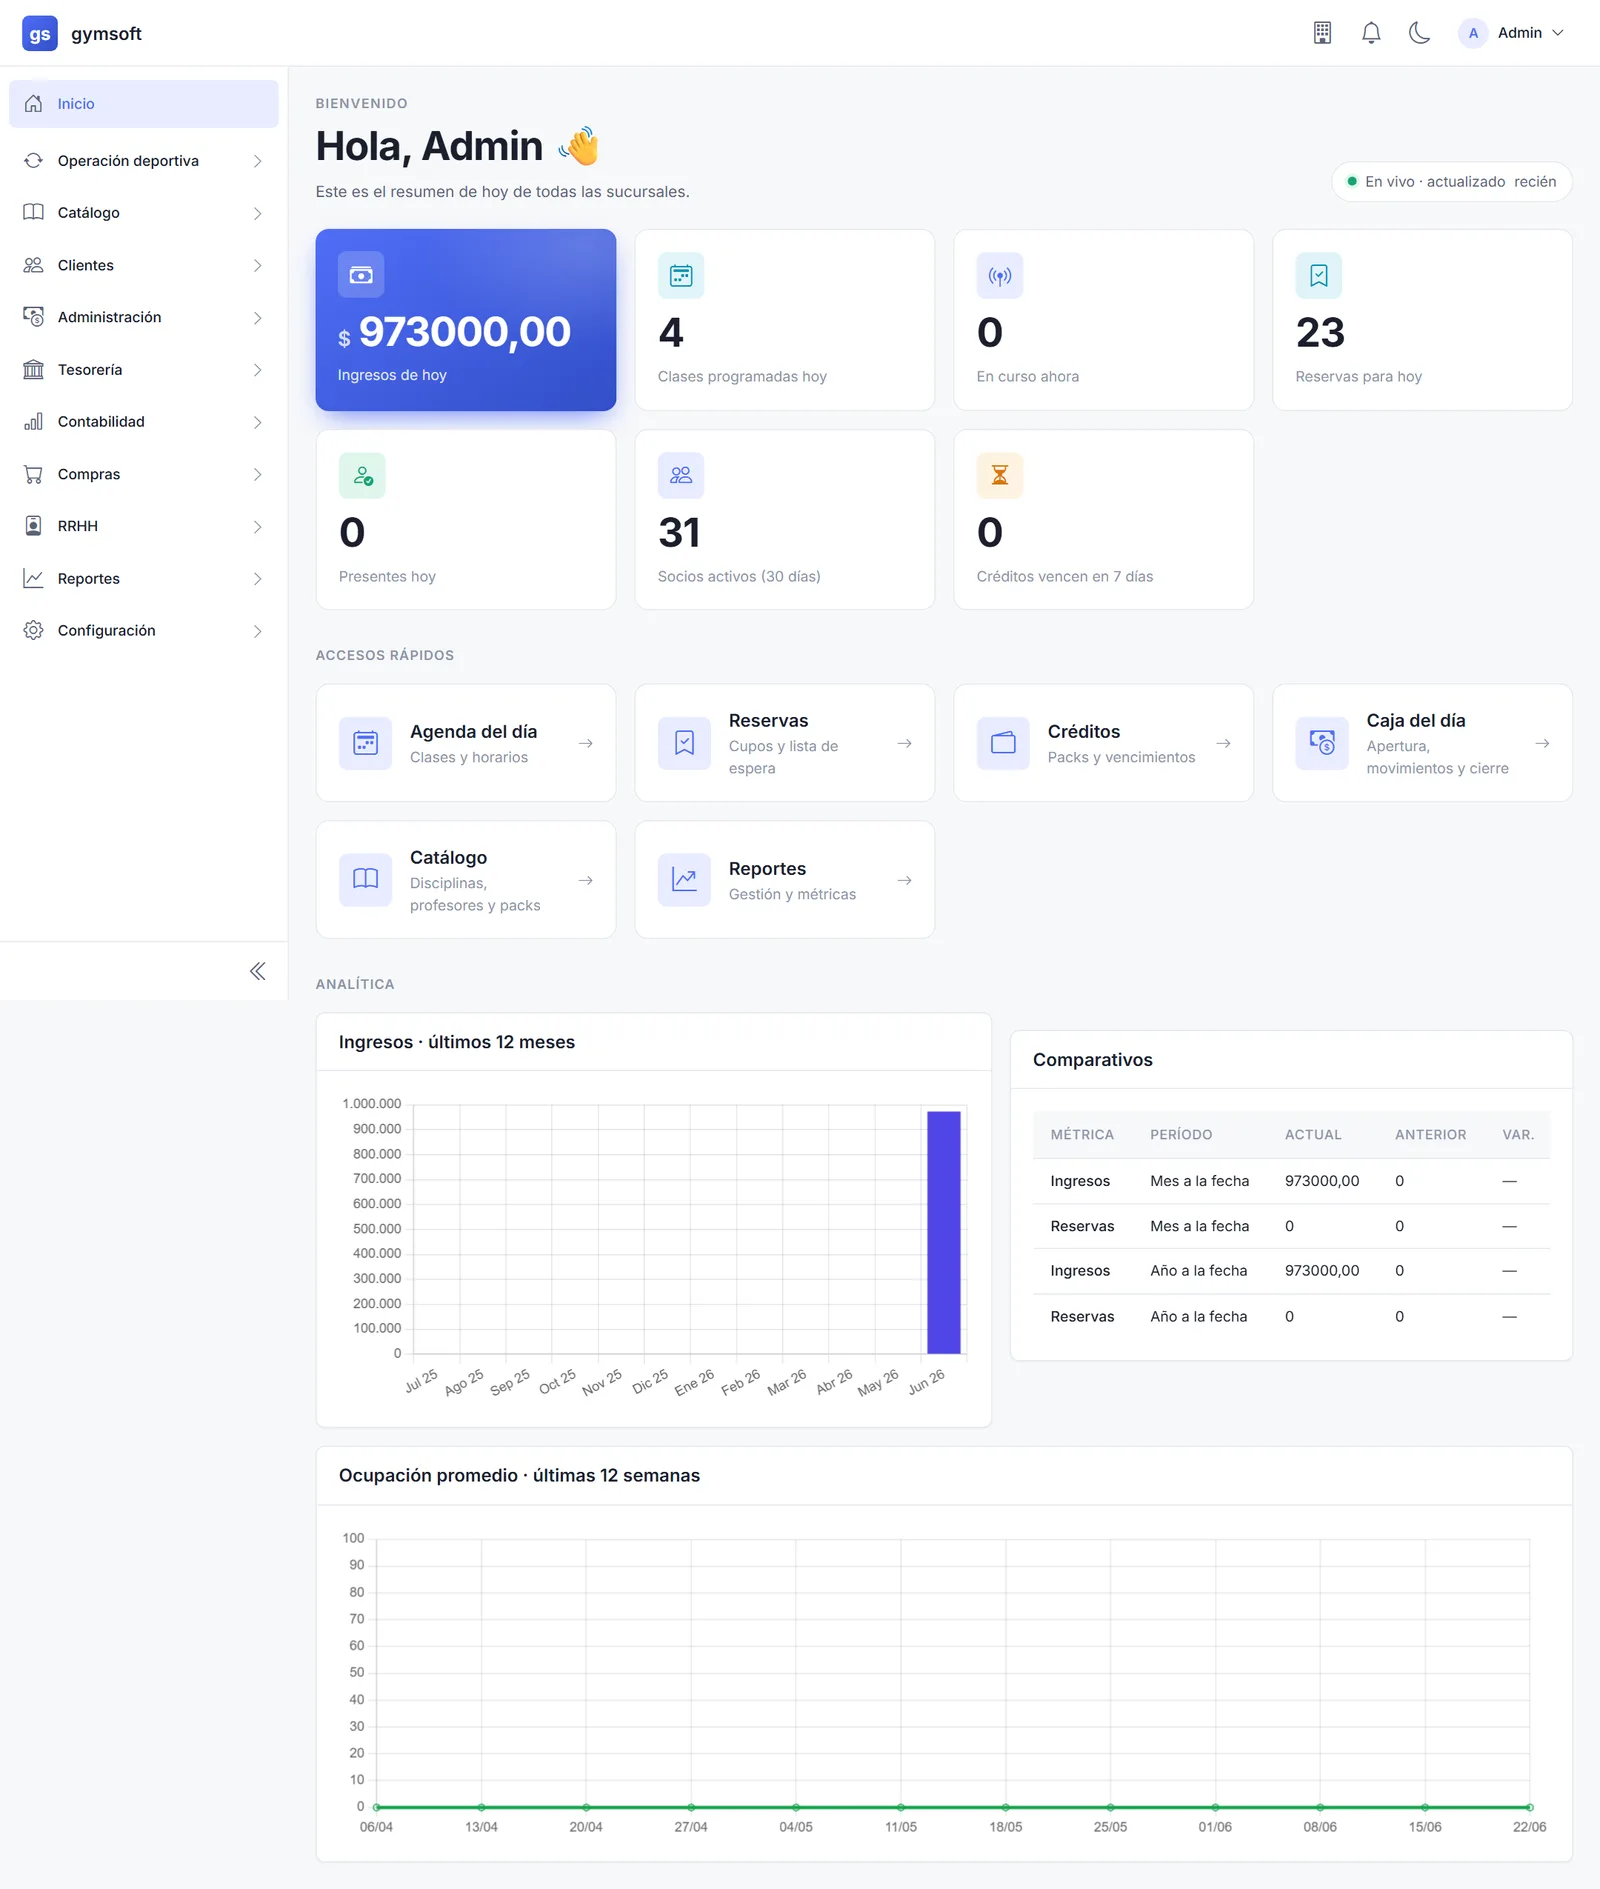Click the Créditos wallet icon
The width and height of the screenshot is (1600, 1889).
coord(1003,743)
